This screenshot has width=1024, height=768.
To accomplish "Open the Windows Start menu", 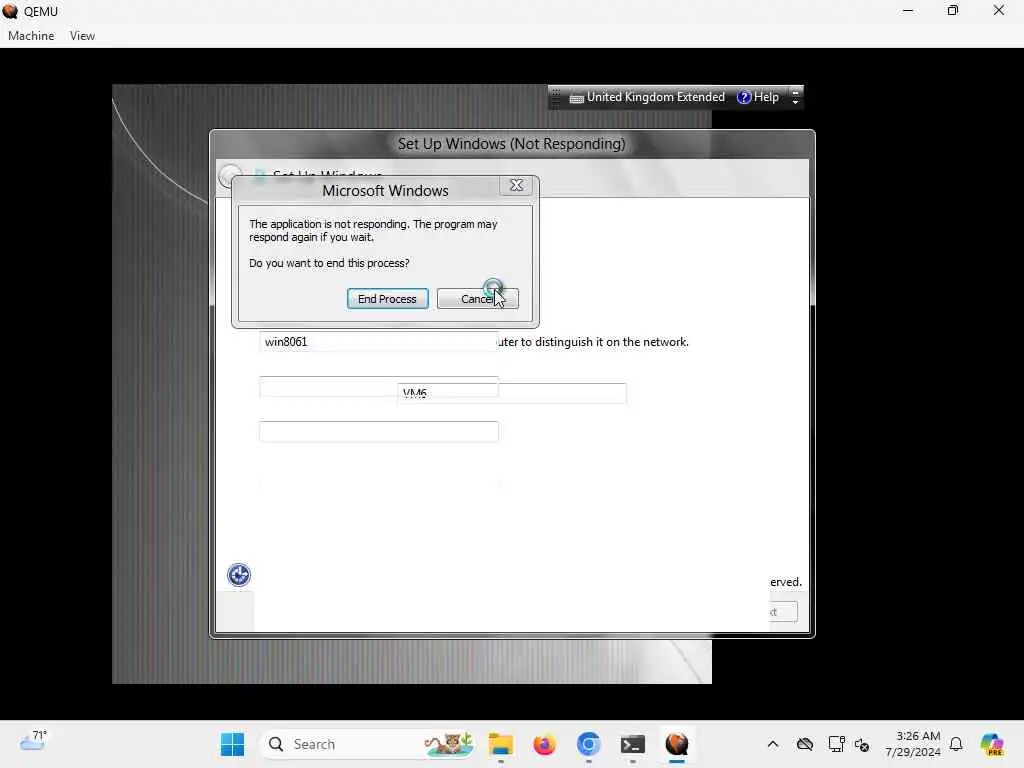I will (x=232, y=744).
